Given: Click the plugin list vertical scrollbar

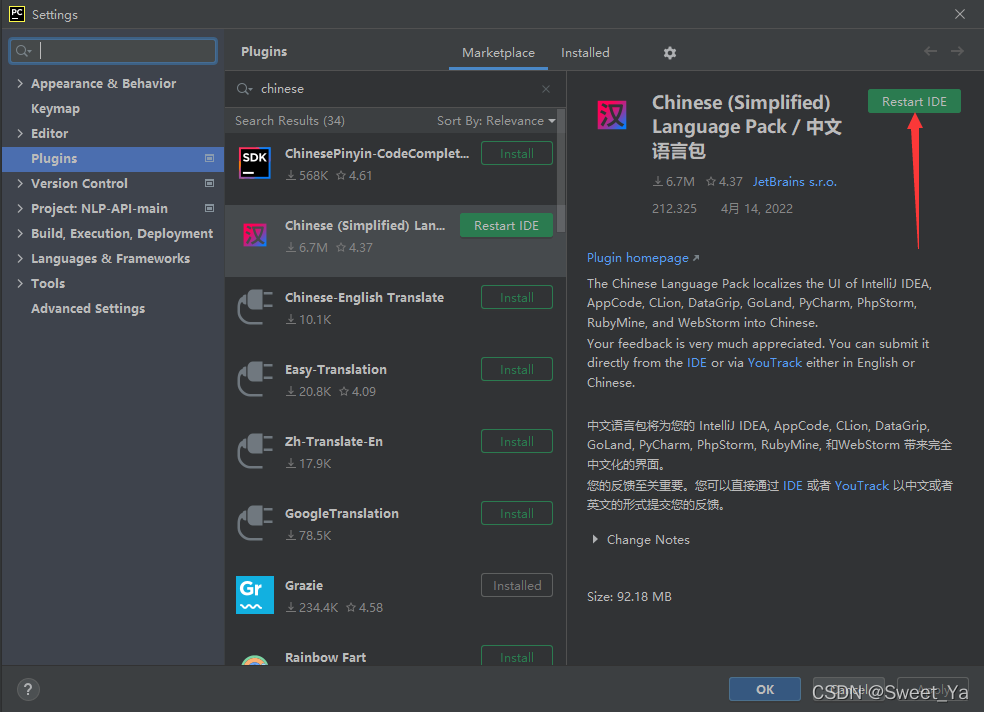Looking at the screenshot, I should [561, 171].
